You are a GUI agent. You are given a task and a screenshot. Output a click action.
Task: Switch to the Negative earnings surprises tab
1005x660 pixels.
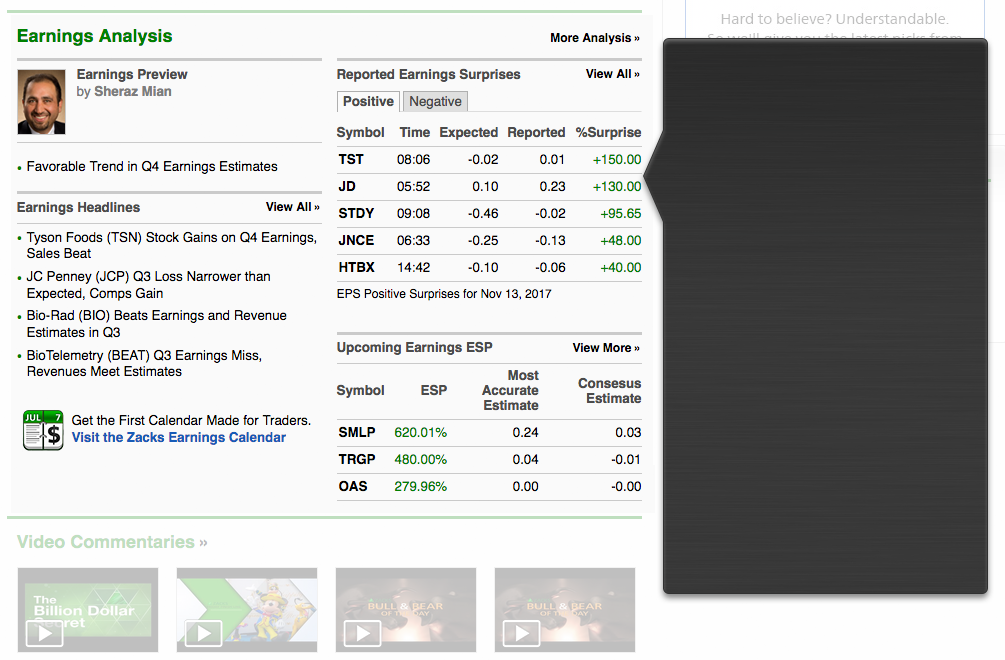pos(435,101)
